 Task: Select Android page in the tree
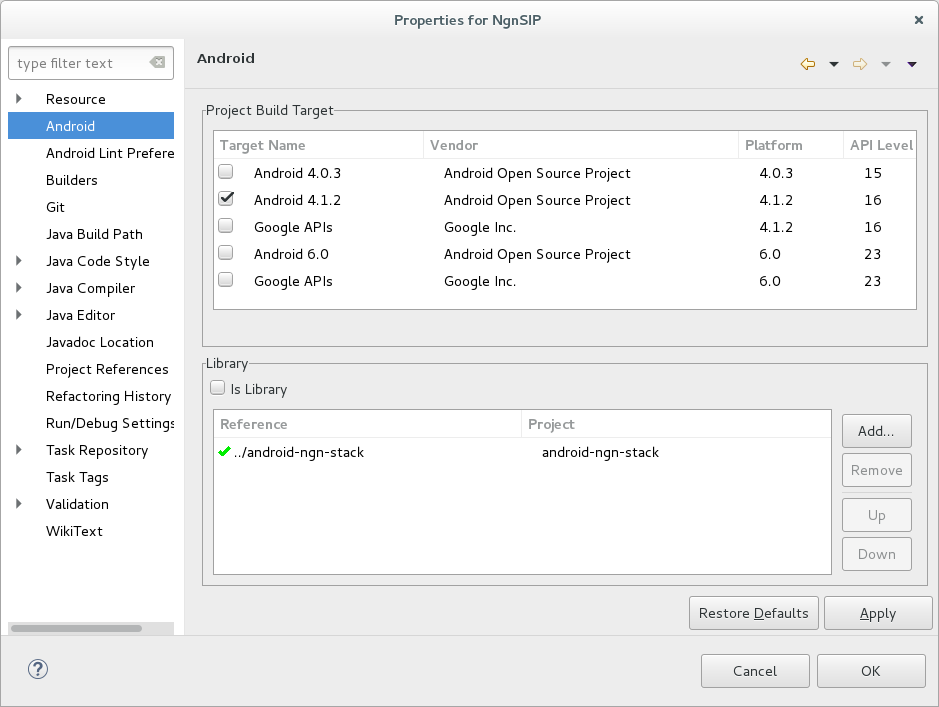coord(91,126)
